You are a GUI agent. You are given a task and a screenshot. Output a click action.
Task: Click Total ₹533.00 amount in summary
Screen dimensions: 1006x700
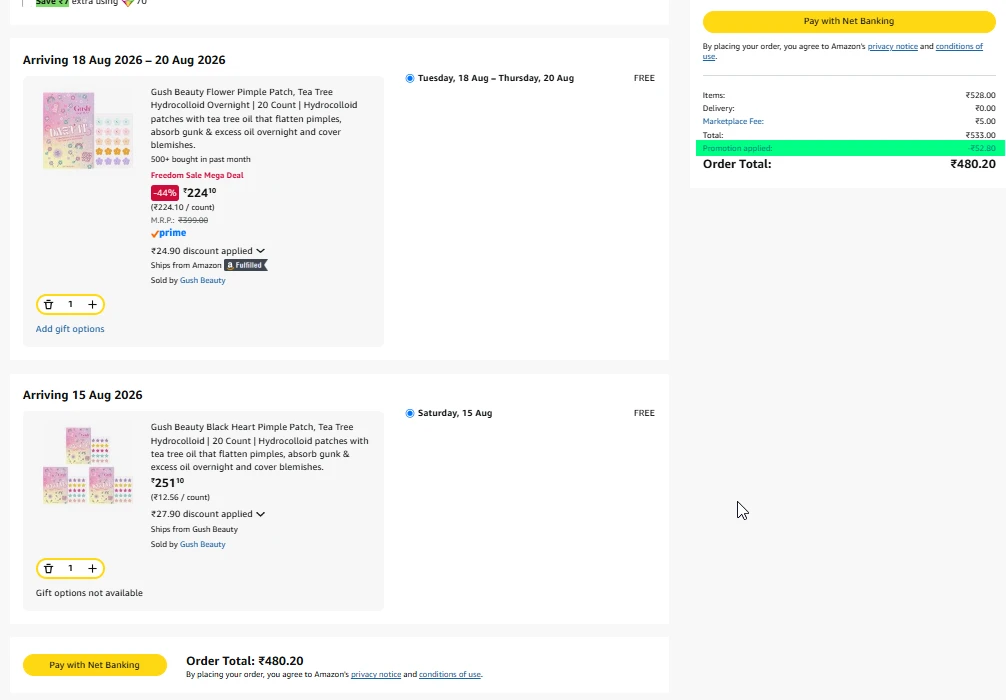point(980,135)
